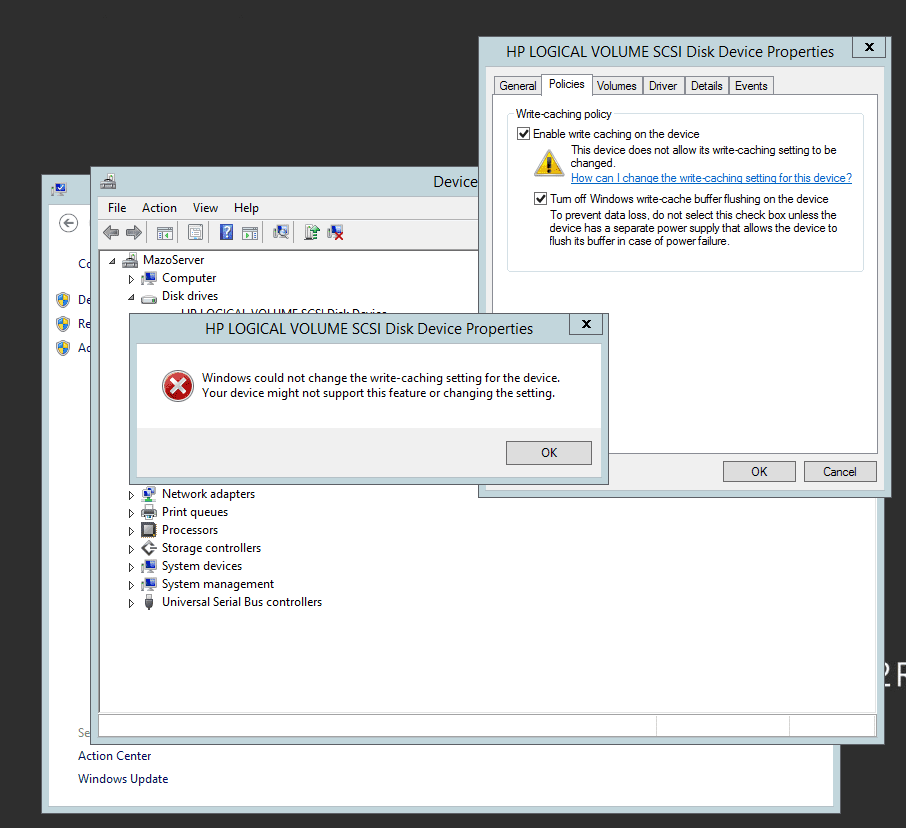The image size is (906, 828).
Task: Click the Back arrow in Device Manager toolbar
Action: click(x=110, y=233)
